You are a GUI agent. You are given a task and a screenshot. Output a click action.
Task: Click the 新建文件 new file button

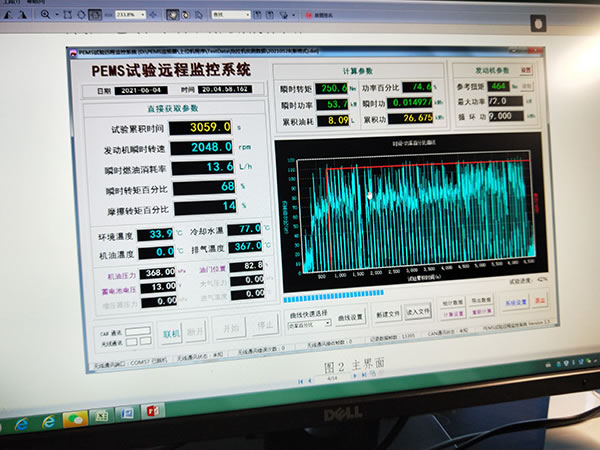(389, 313)
